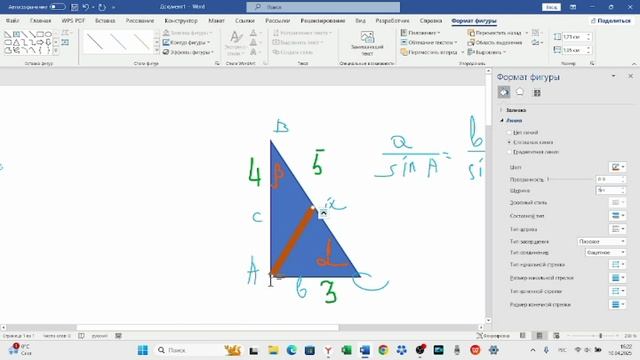Click the Search box in title bar
The height and width of the screenshot is (360, 640).
click(323, 7)
